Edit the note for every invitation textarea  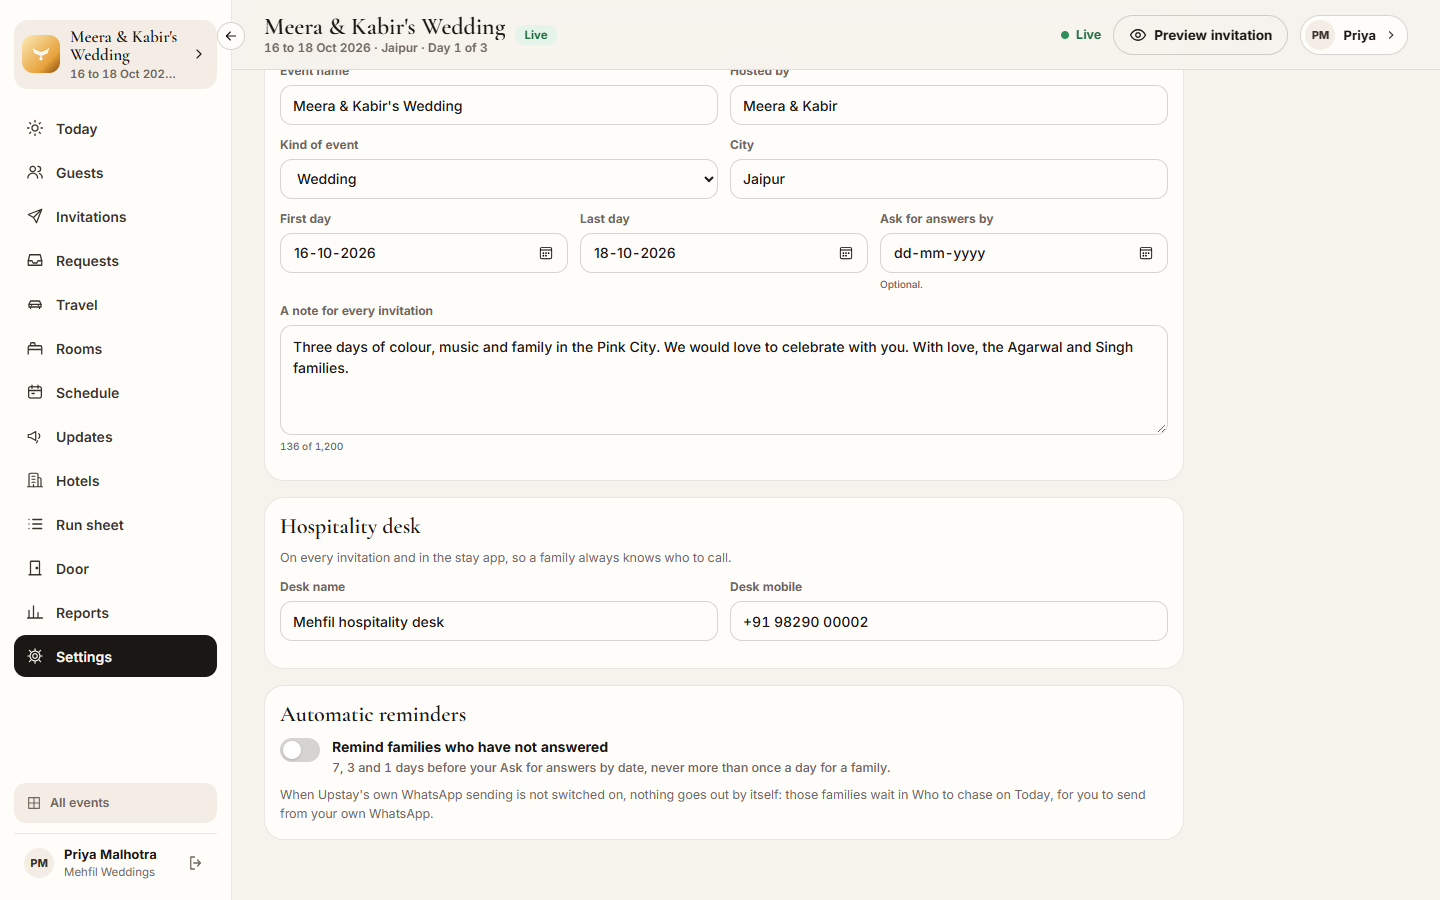(x=724, y=380)
